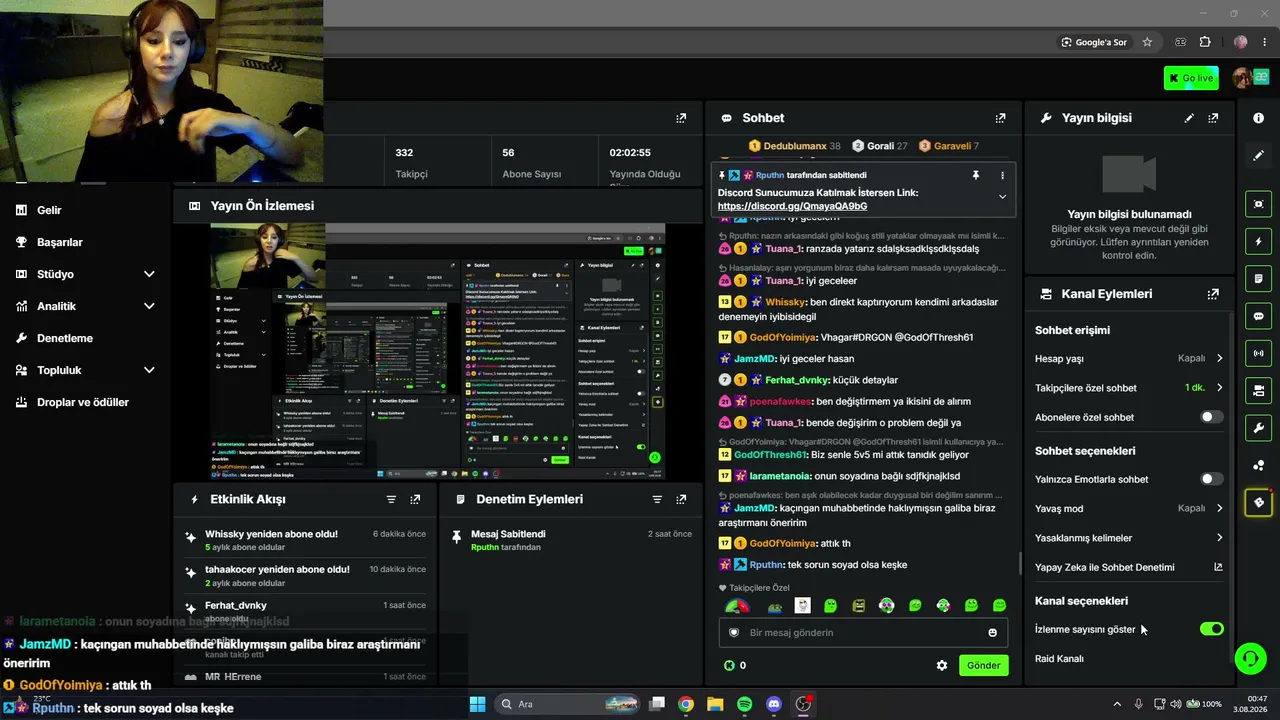Pop out the Denetim Eylemleri panel

(681, 499)
